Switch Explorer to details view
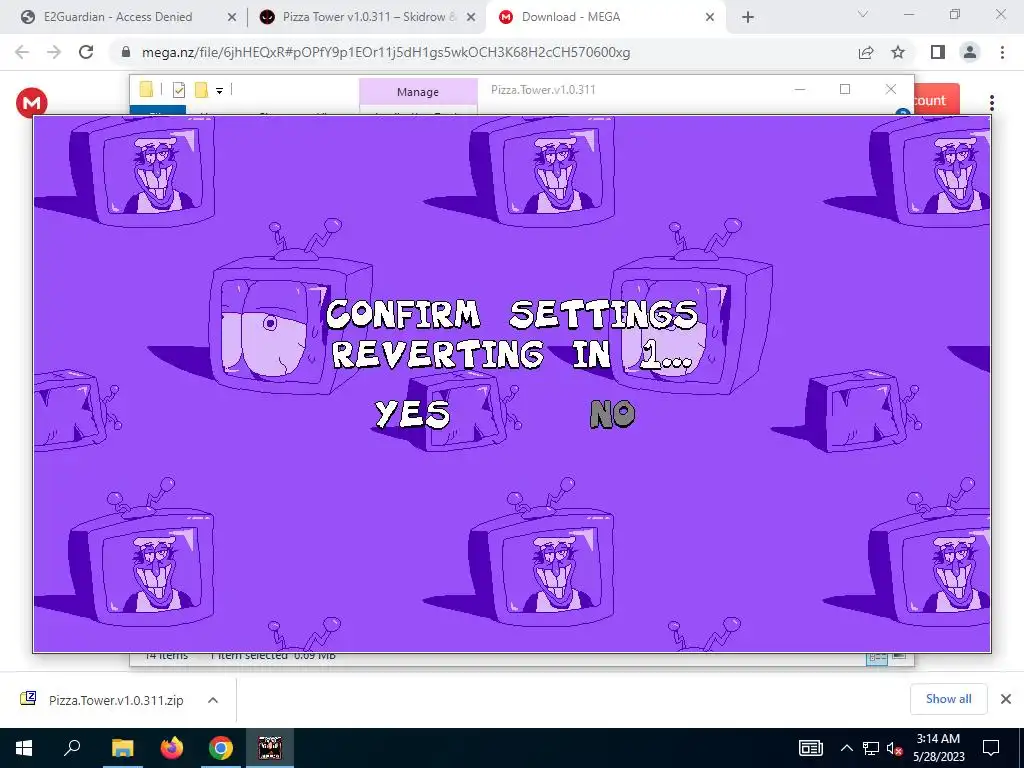 pos(876,658)
